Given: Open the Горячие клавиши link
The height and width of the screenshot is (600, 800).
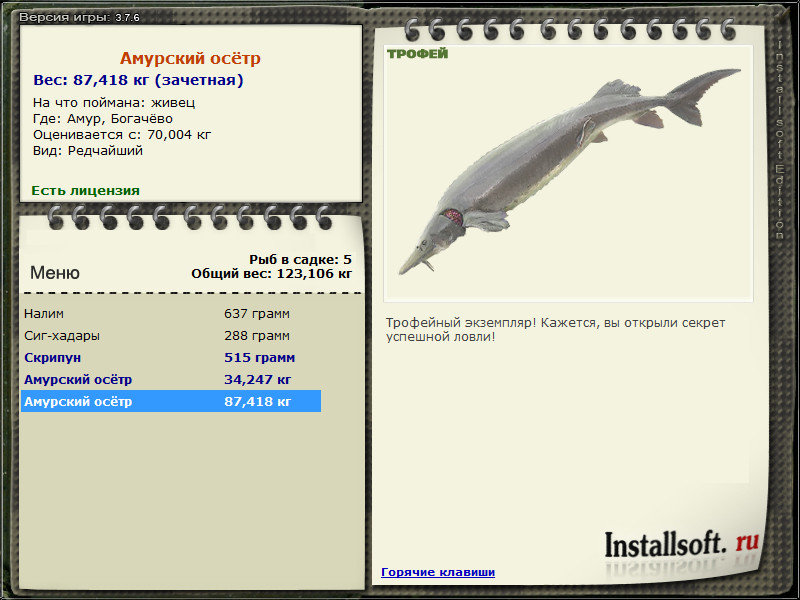Looking at the screenshot, I should [438, 572].
